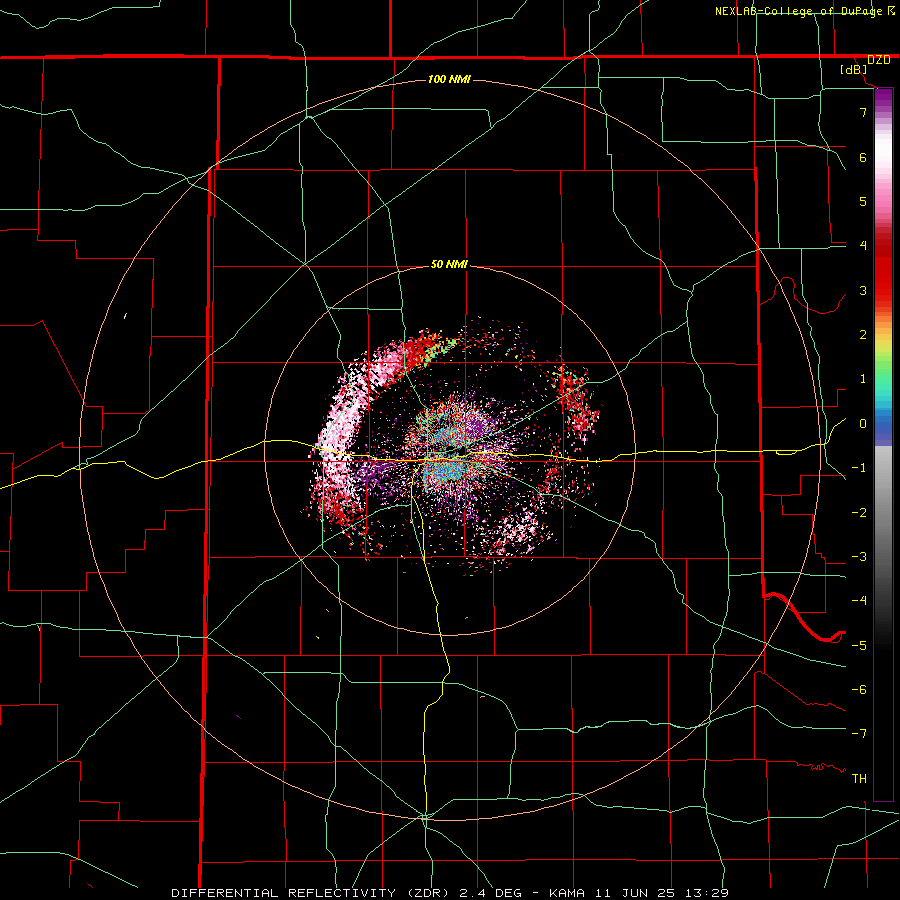Click the 100 NMI range ring label
This screenshot has width=900, height=900.
[x=449, y=79]
